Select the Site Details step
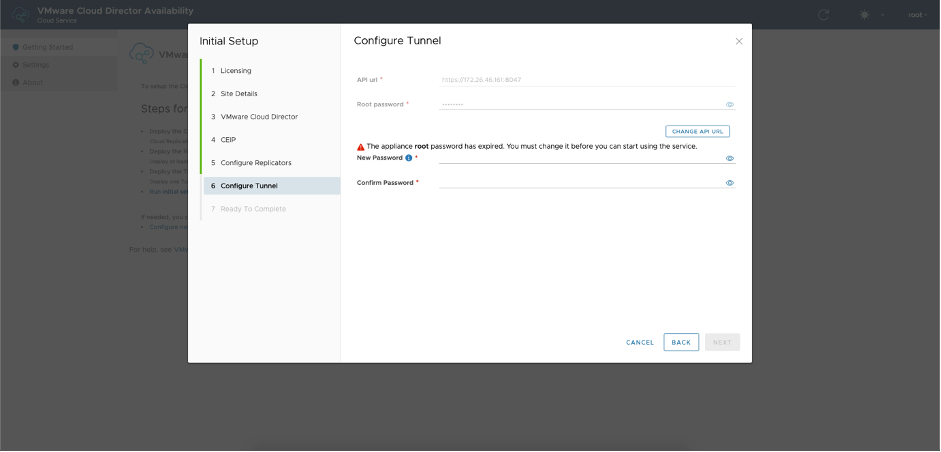941x452 pixels. click(240, 94)
